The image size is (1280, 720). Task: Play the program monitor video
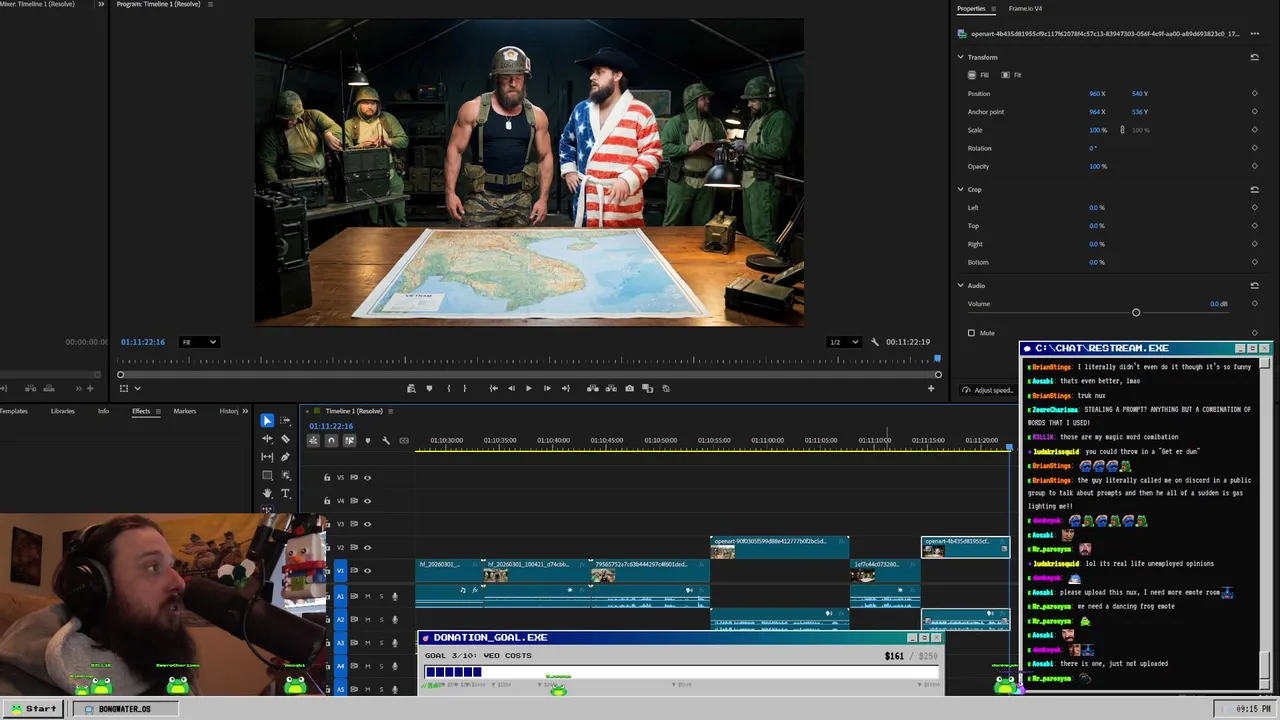tap(528, 388)
